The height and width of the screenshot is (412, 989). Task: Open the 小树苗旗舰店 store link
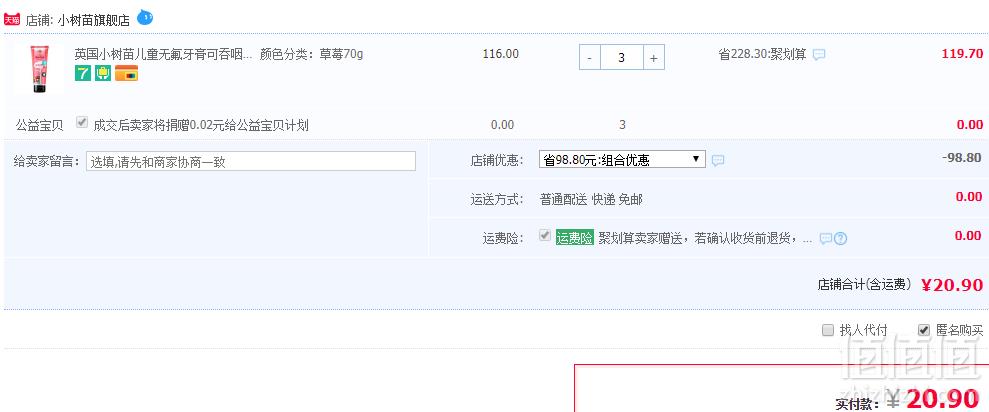93,20
